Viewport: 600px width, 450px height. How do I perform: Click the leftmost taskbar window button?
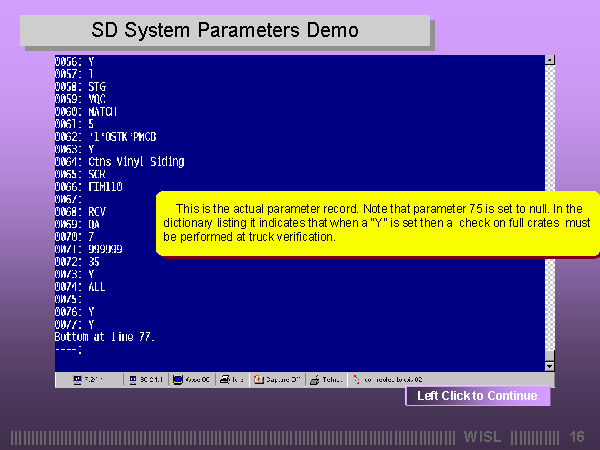97,380
